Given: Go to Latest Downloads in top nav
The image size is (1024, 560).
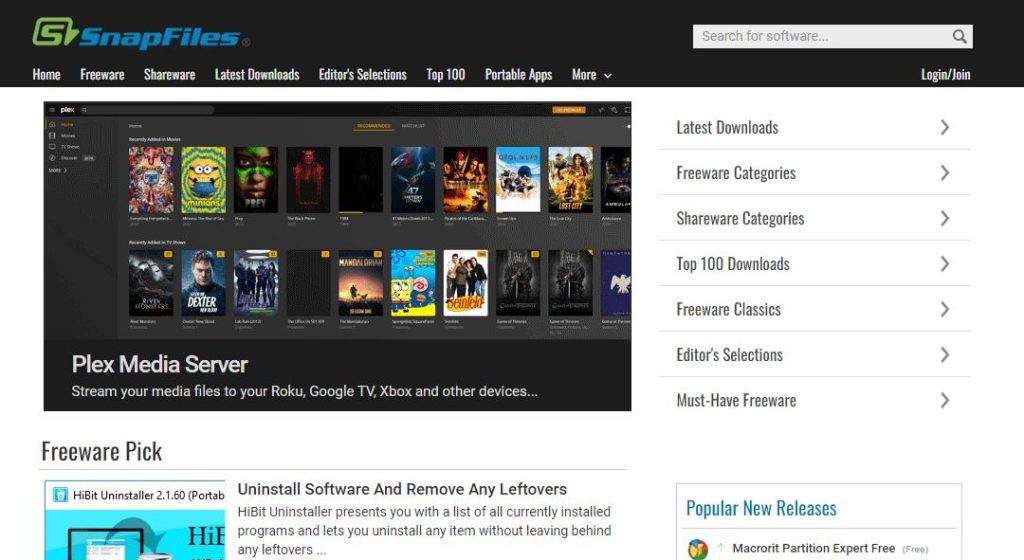Looking at the screenshot, I should pyautogui.click(x=257, y=74).
